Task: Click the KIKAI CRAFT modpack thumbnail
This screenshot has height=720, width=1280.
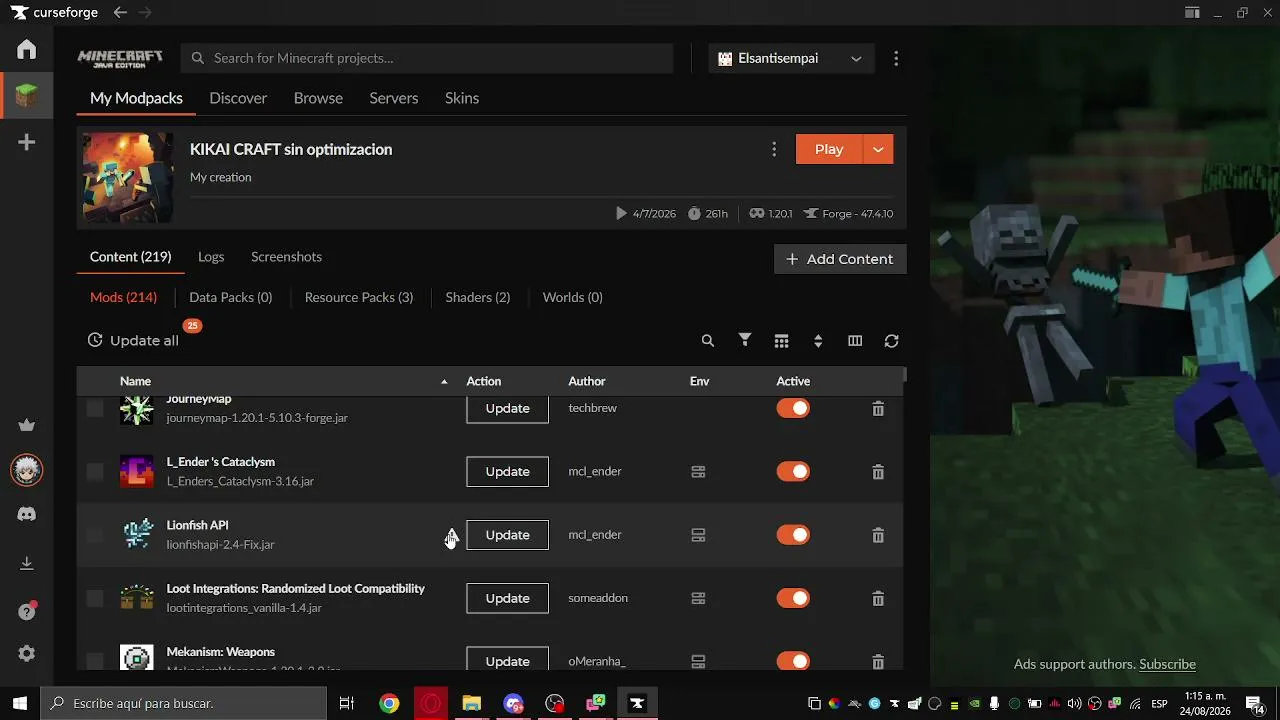Action: tap(128, 178)
